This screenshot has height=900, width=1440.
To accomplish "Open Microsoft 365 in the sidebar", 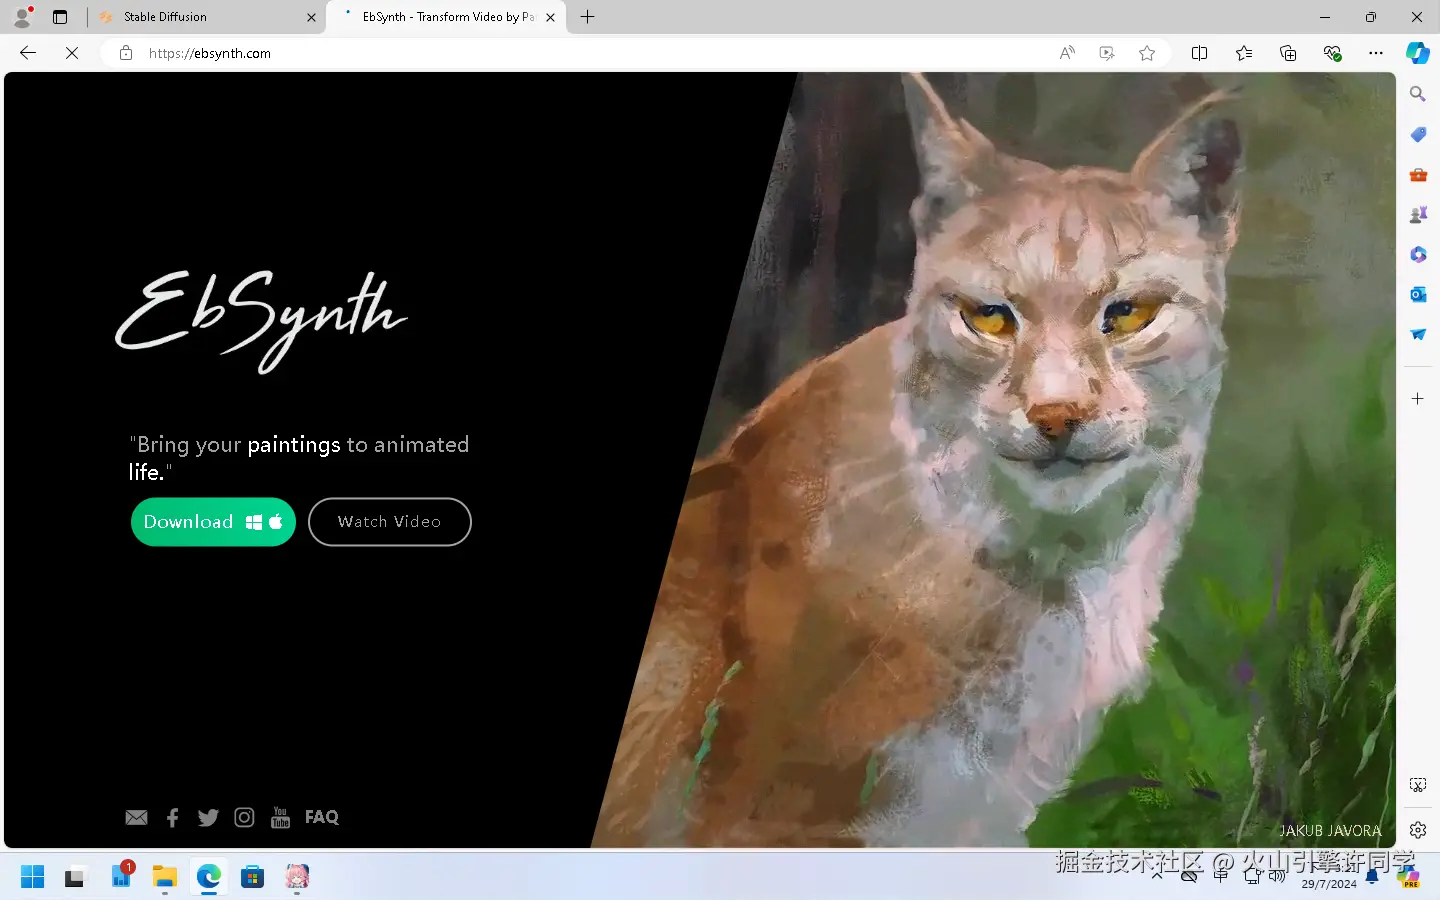I will (x=1418, y=254).
